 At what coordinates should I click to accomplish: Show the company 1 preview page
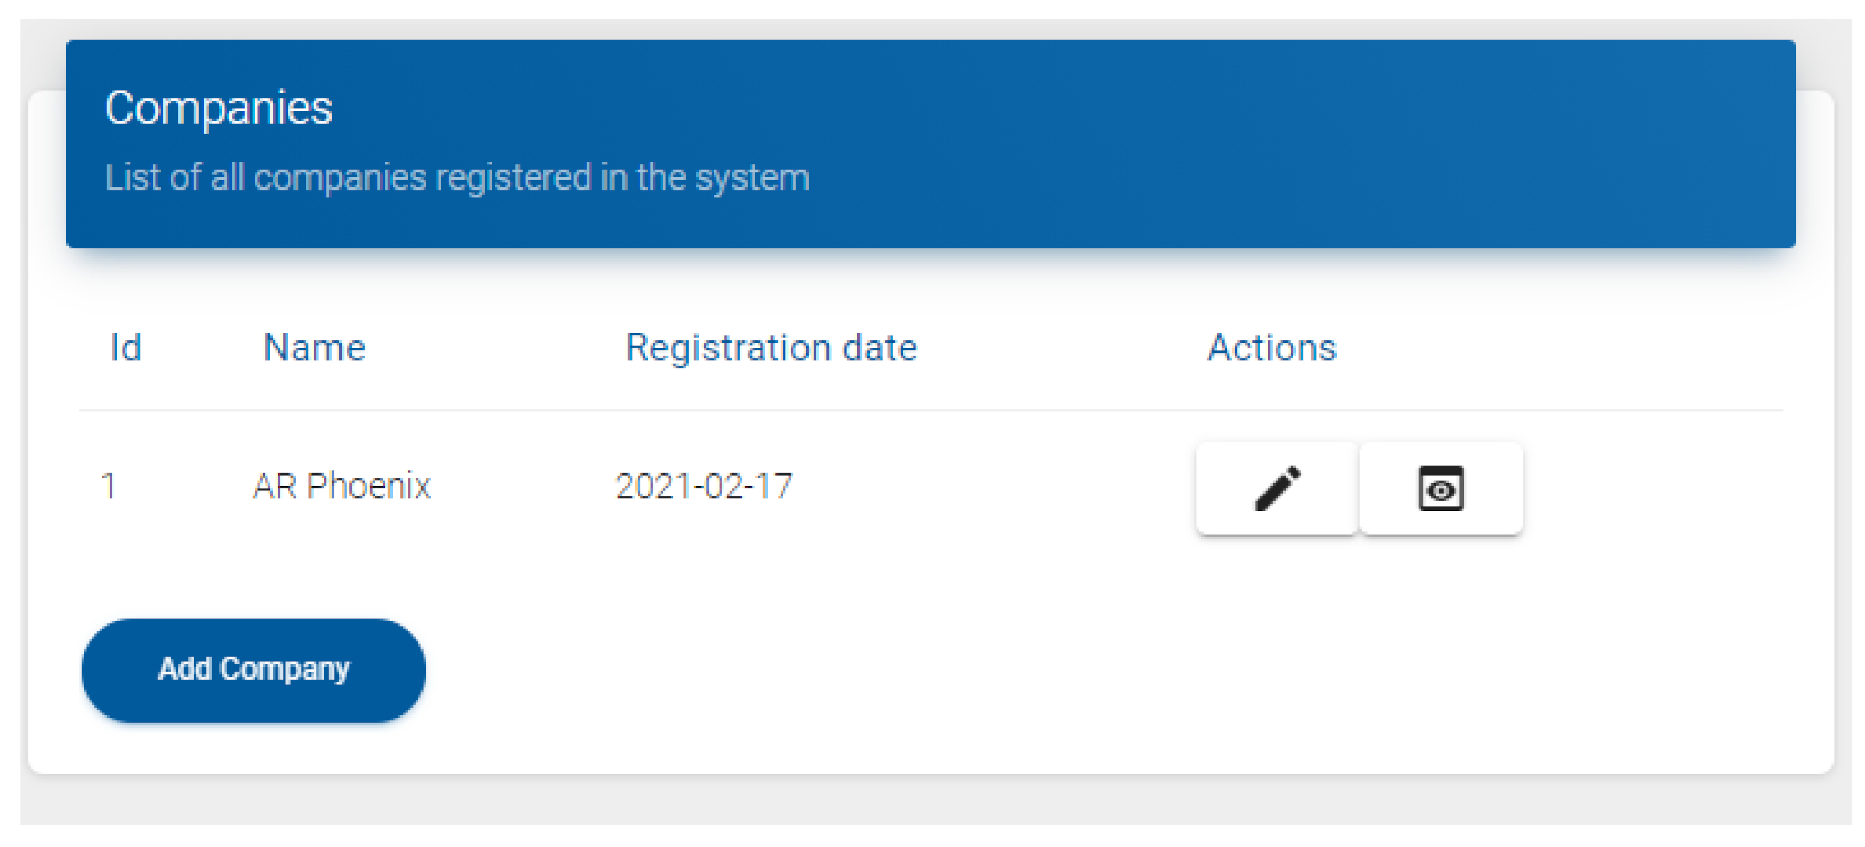coord(1440,489)
